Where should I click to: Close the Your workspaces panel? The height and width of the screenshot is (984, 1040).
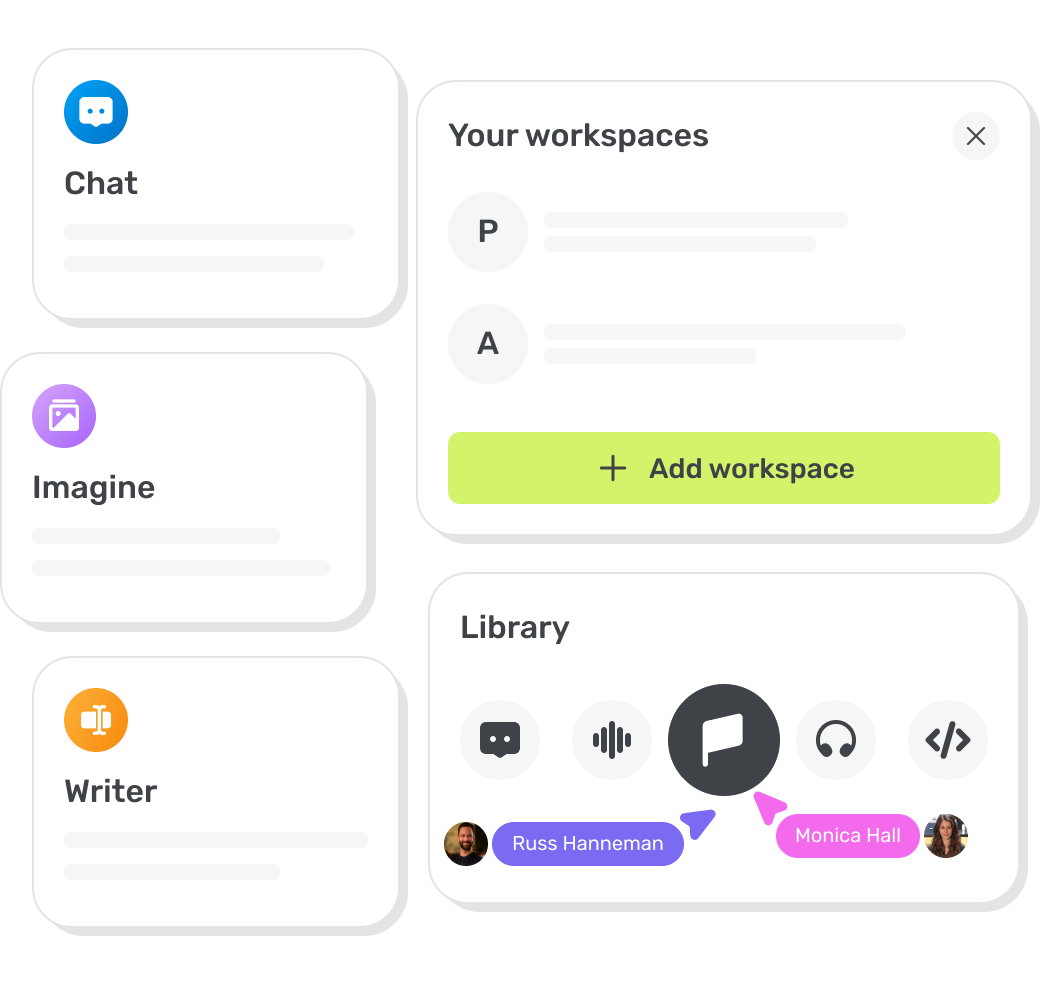976,136
